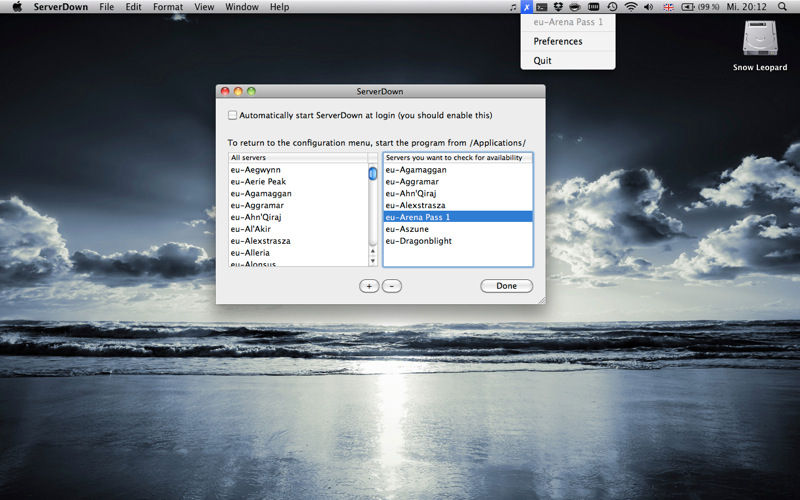The image size is (800, 500).
Task: Click the volume speaker icon
Action: [648, 7]
